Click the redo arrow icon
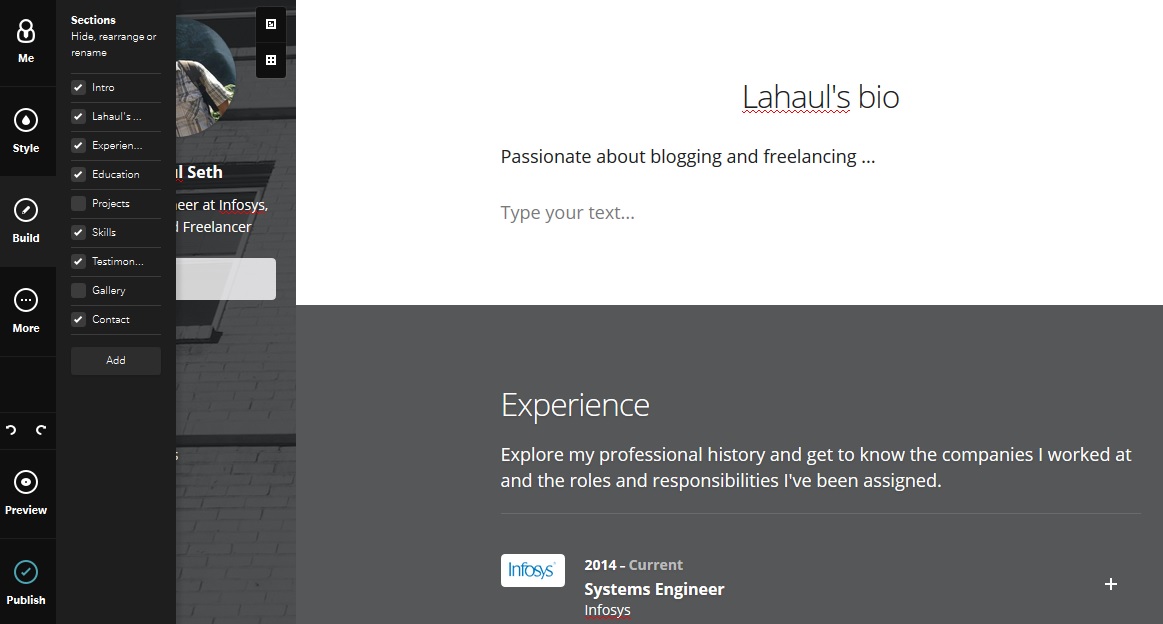The image size is (1163, 624). coord(41,430)
